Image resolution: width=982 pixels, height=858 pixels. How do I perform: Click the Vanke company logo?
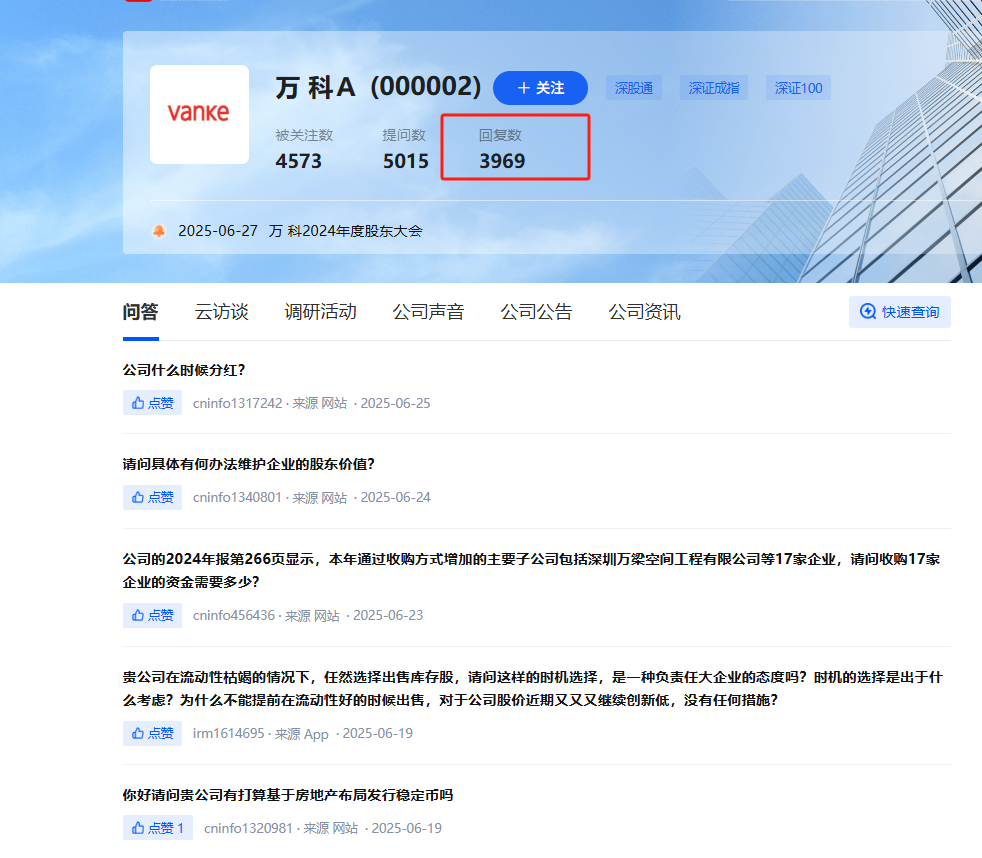coord(198,113)
